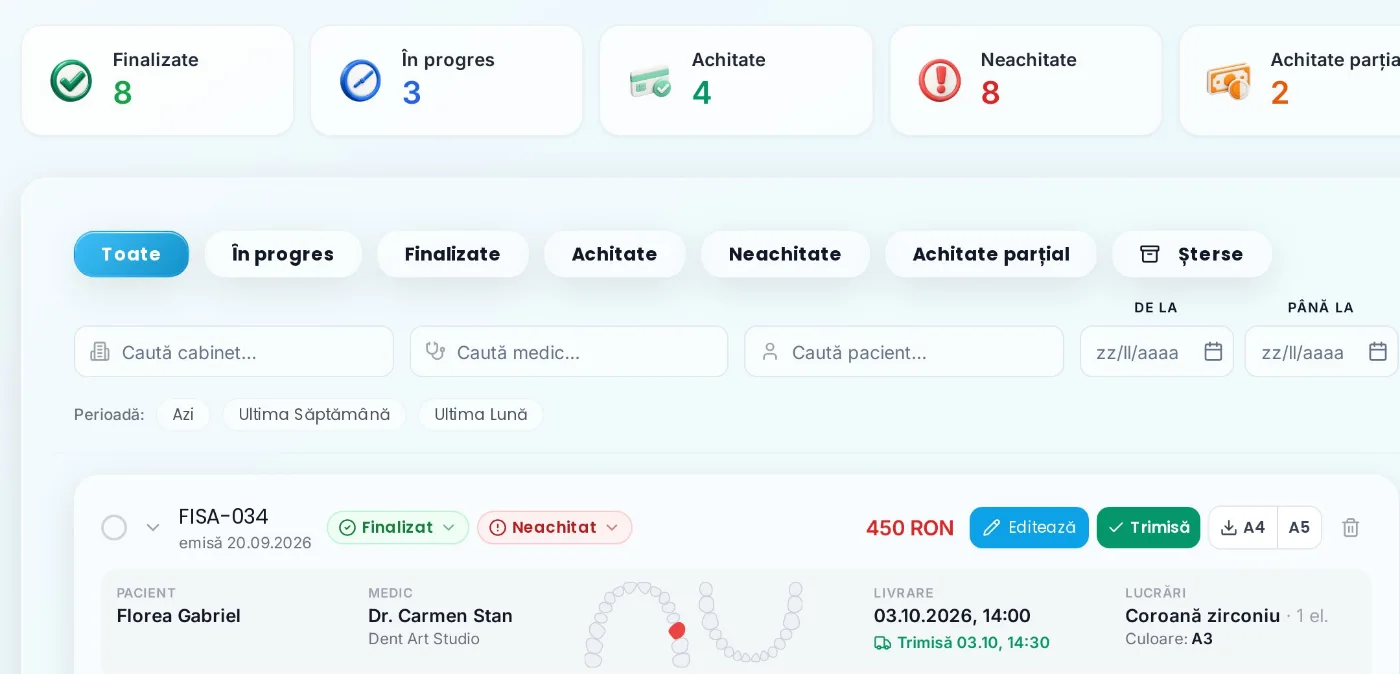
Task: Focus the Caută medic search field
Action: tap(569, 352)
